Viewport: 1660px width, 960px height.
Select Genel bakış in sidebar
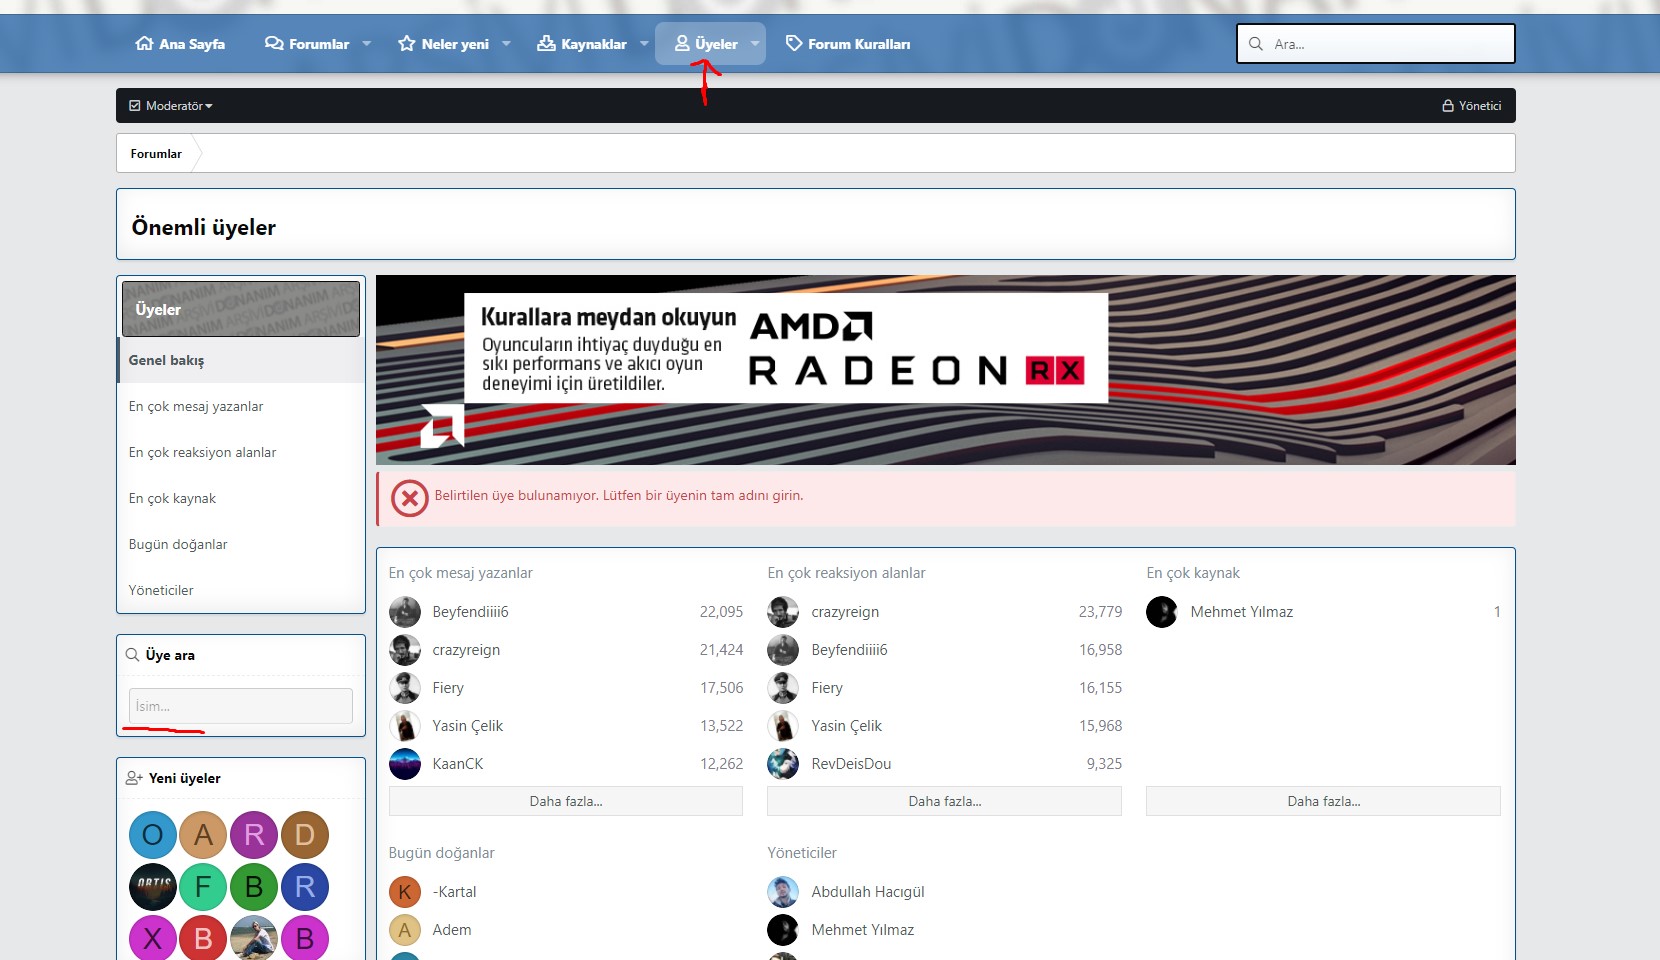tap(241, 360)
